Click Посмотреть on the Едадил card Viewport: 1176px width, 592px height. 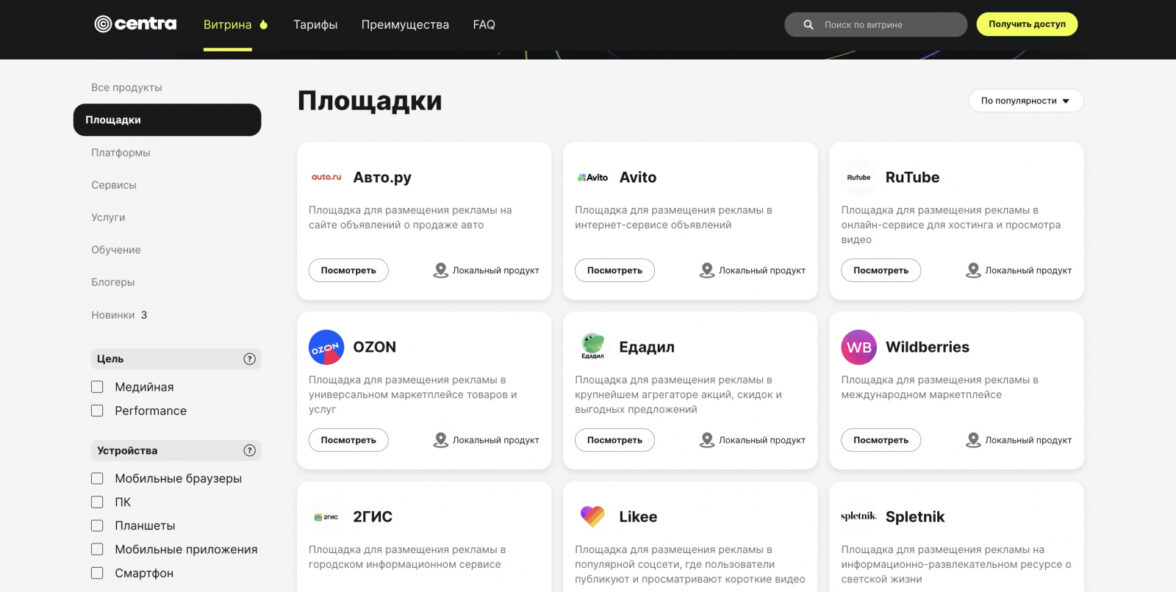click(615, 440)
